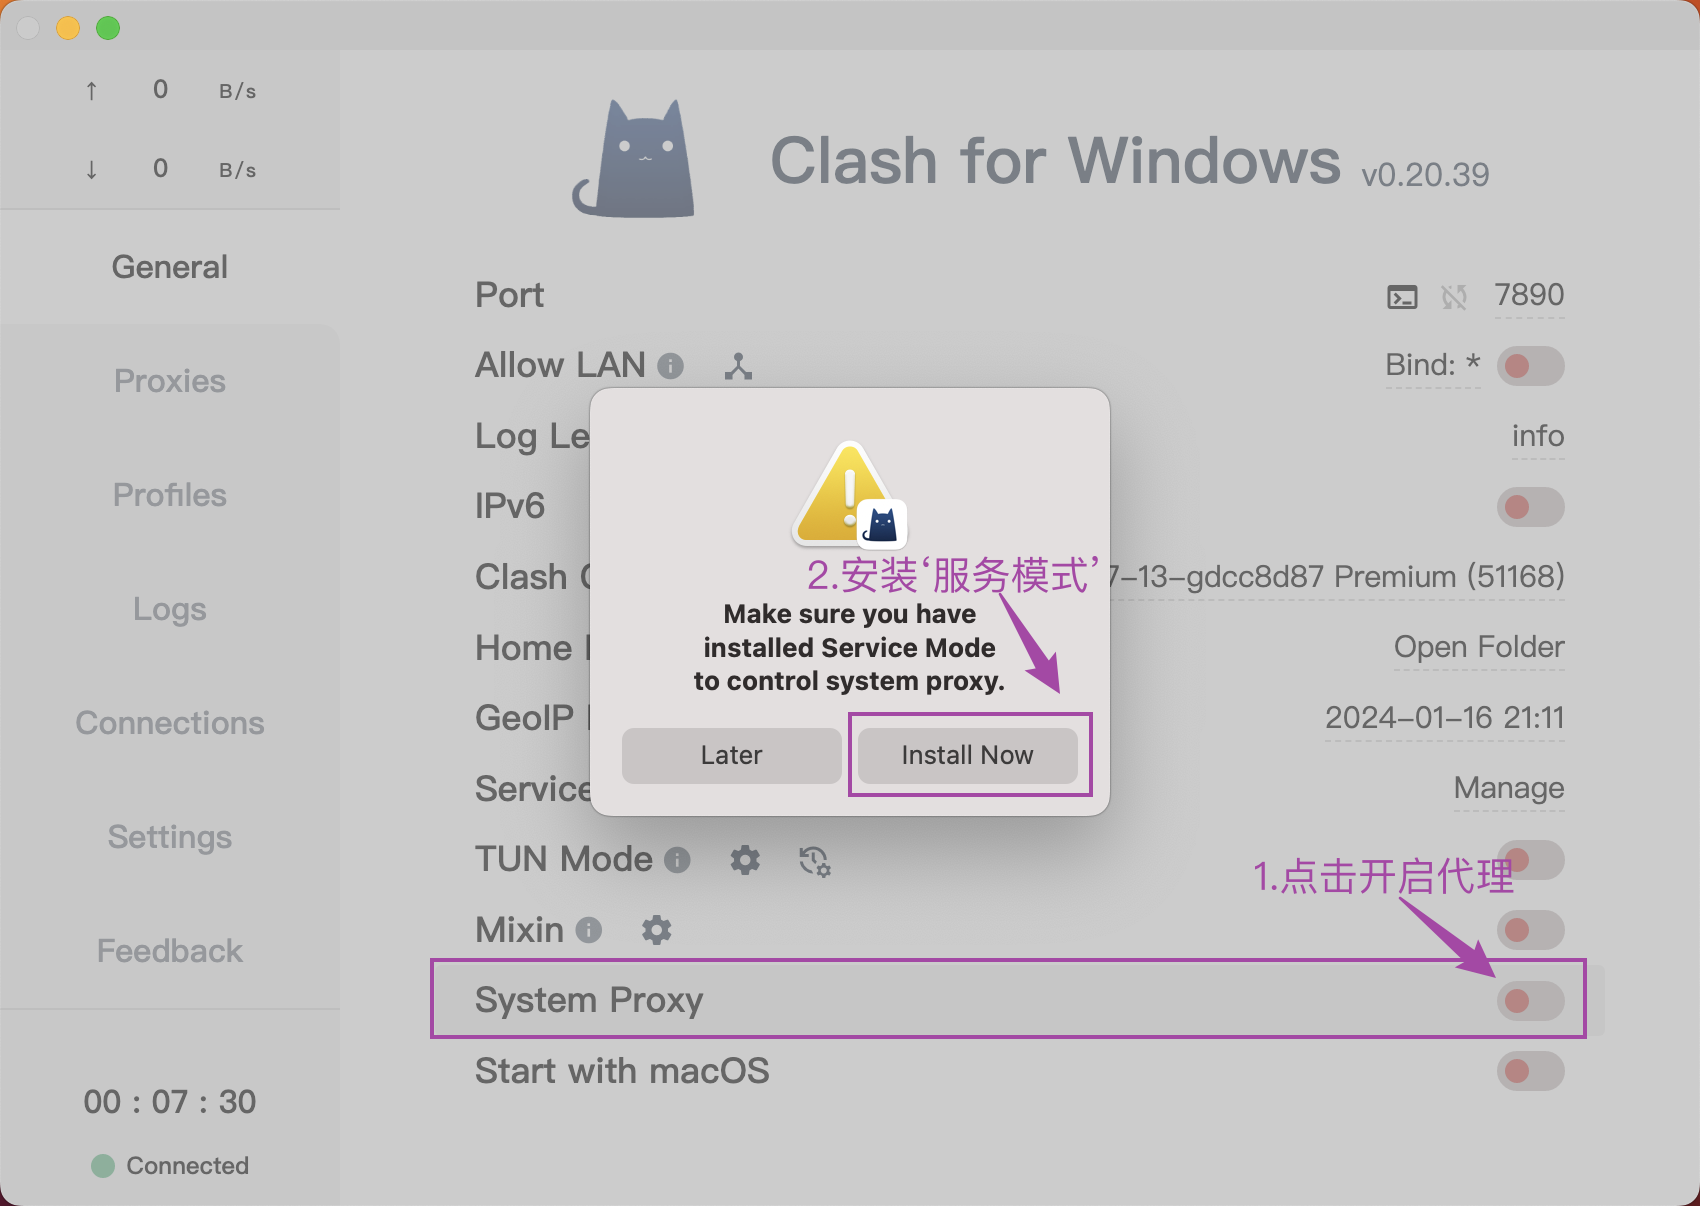Click the Open Folder link

pos(1478,647)
